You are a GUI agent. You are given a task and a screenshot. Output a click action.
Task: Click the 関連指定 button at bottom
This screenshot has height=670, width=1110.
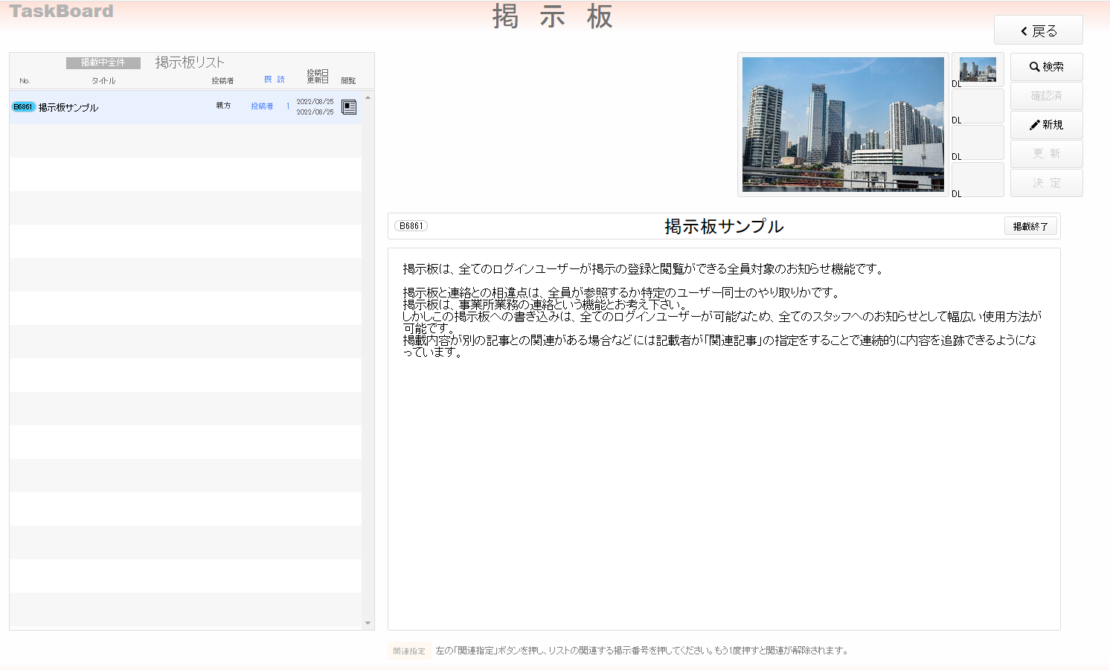(409, 651)
